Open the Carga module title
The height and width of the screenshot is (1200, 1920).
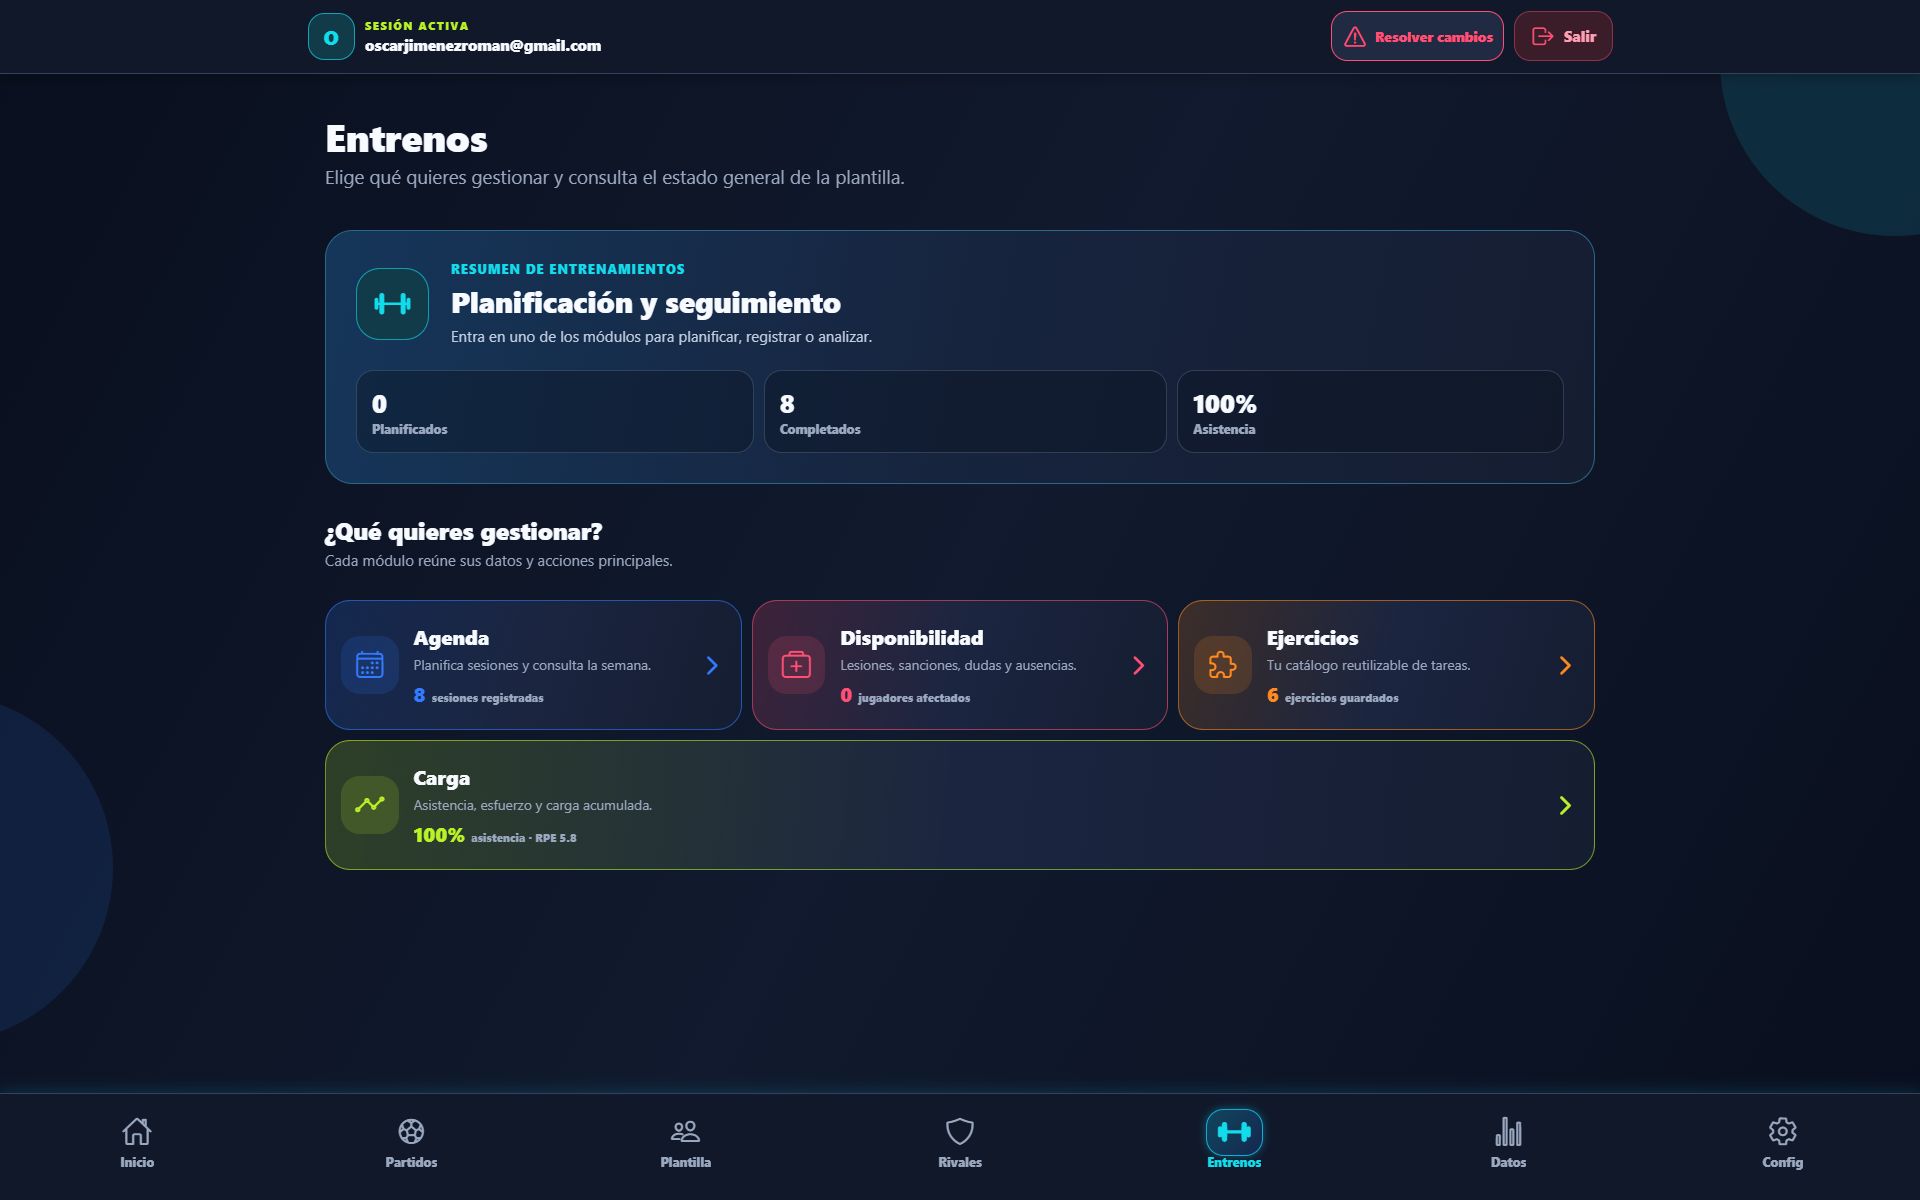point(441,778)
